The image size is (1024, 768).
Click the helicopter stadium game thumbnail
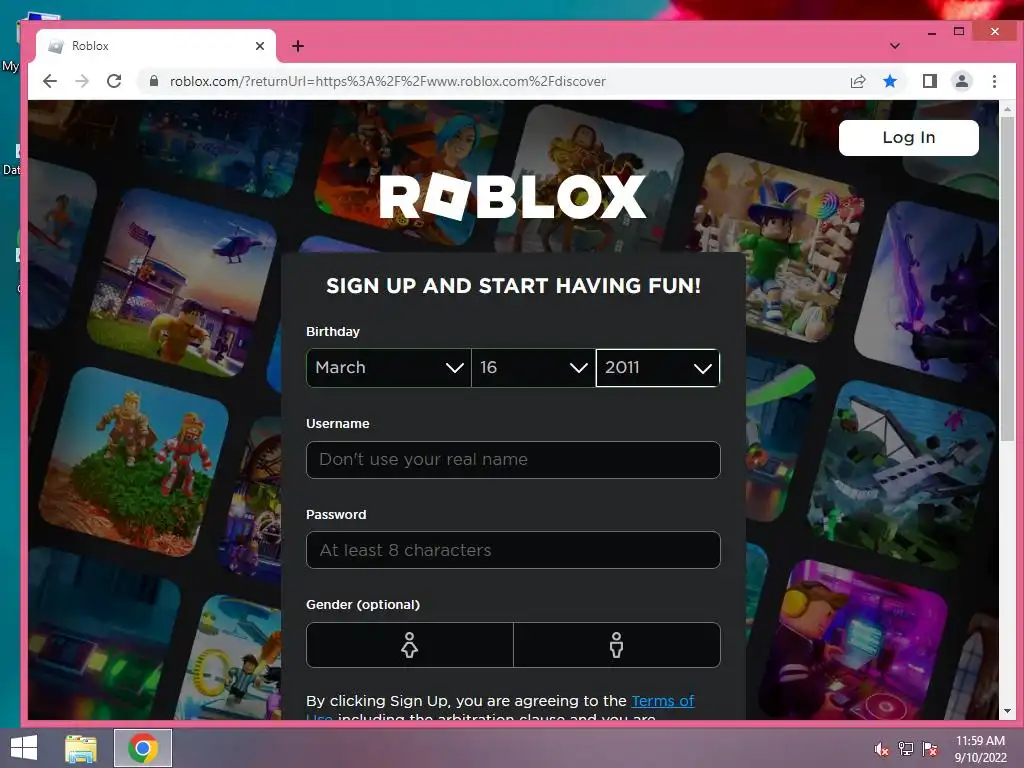pyautogui.click(x=182, y=282)
